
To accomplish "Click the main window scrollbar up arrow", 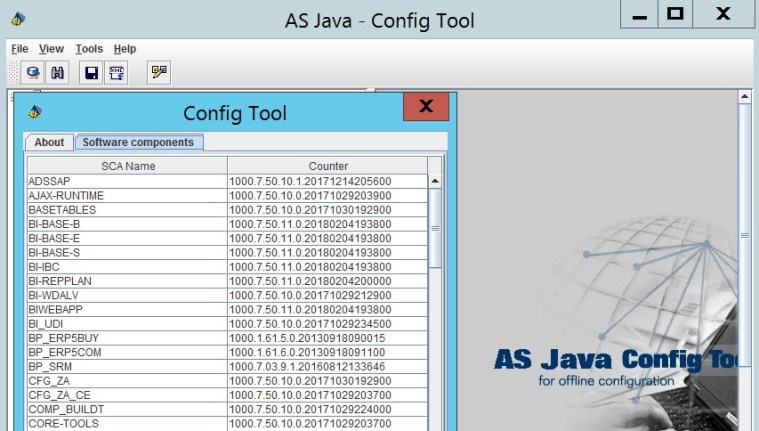I will click(x=744, y=96).
